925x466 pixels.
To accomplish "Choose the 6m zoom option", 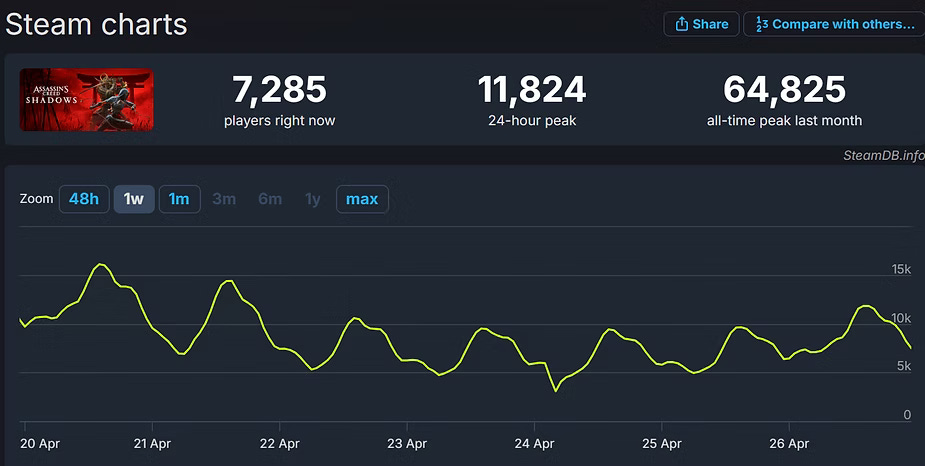I will click(x=270, y=199).
